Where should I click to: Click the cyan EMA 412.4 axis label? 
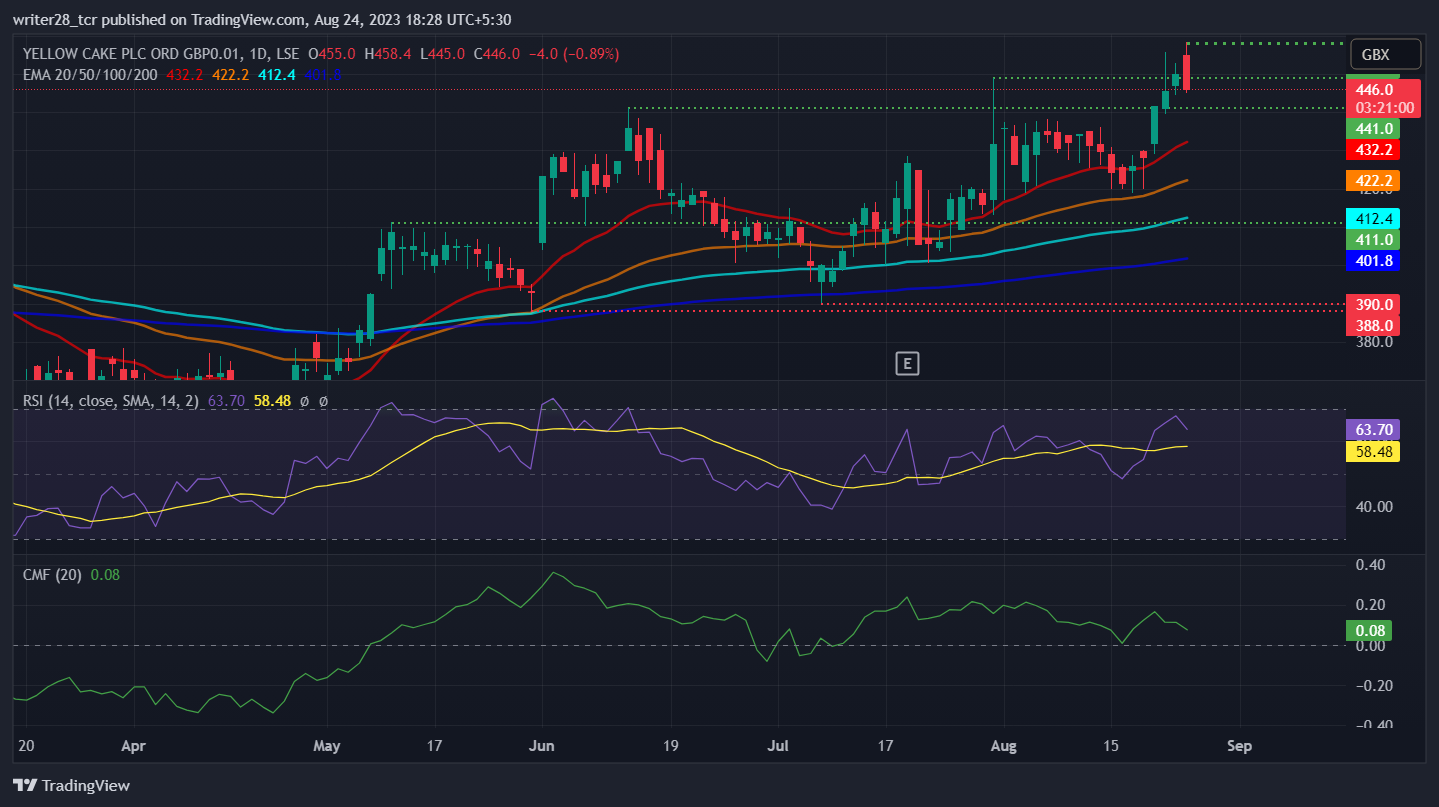1373,218
